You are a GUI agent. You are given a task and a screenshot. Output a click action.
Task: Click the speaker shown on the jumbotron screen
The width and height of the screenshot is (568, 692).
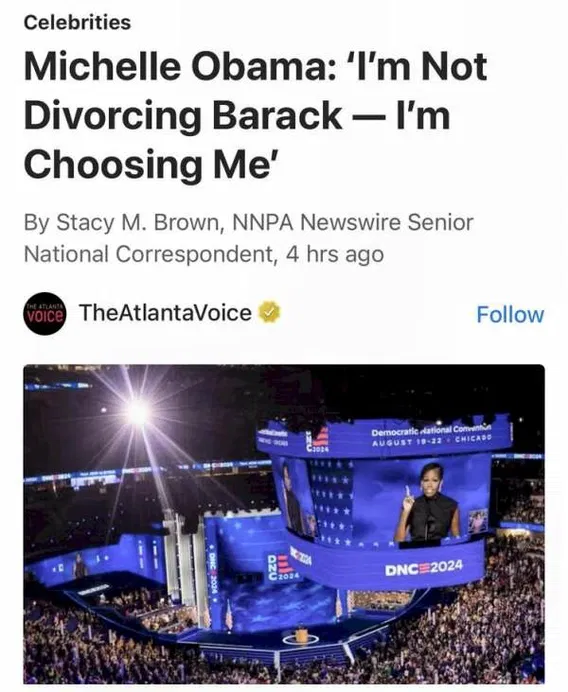coord(428,503)
